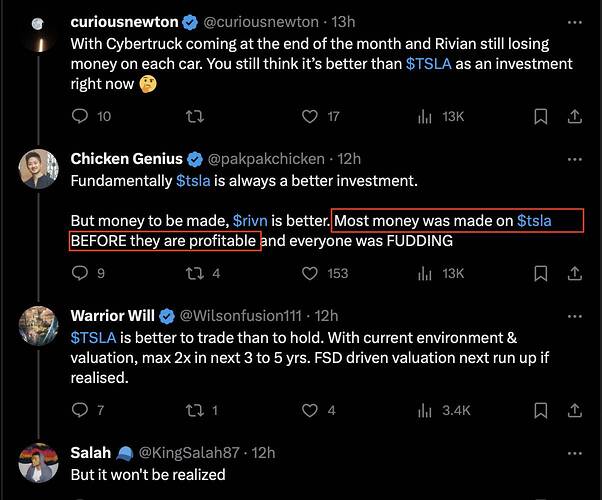
Task: Reply to Warrior Will's tweet
Action: click(81, 410)
